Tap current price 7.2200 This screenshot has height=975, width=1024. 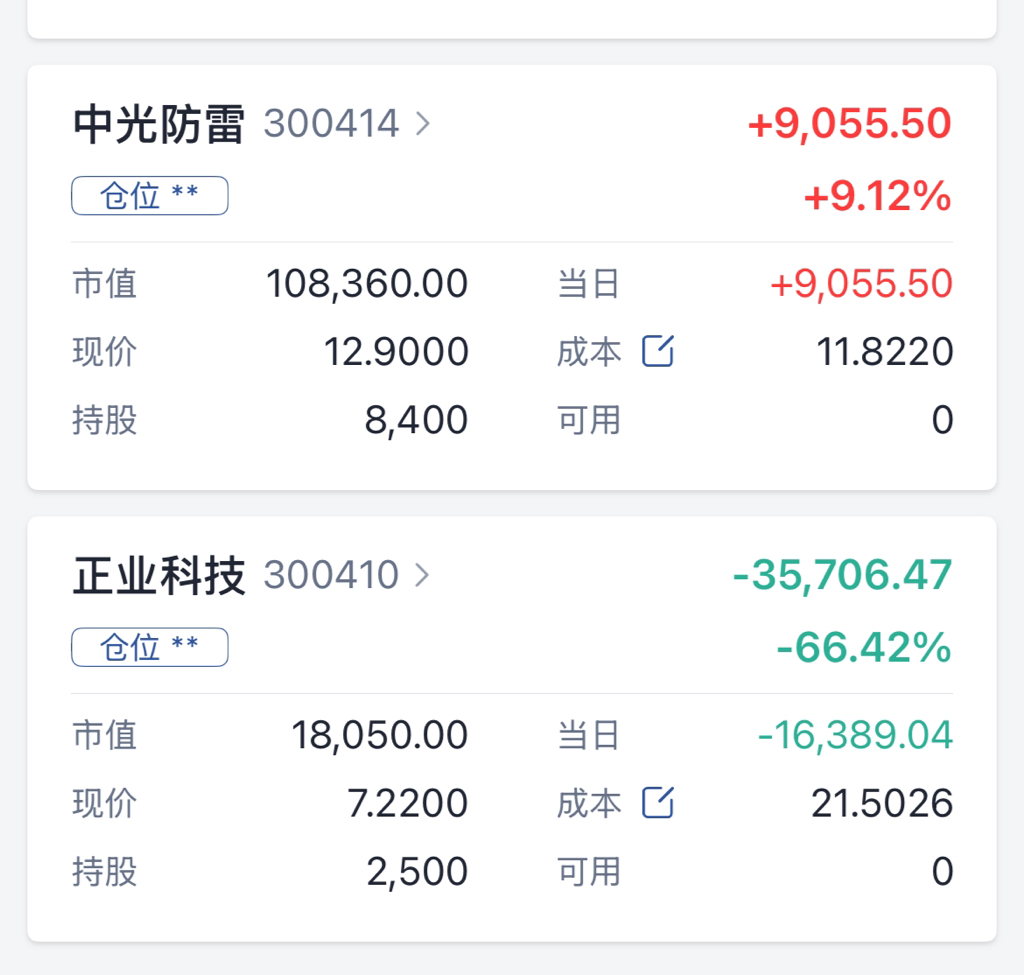pos(408,803)
